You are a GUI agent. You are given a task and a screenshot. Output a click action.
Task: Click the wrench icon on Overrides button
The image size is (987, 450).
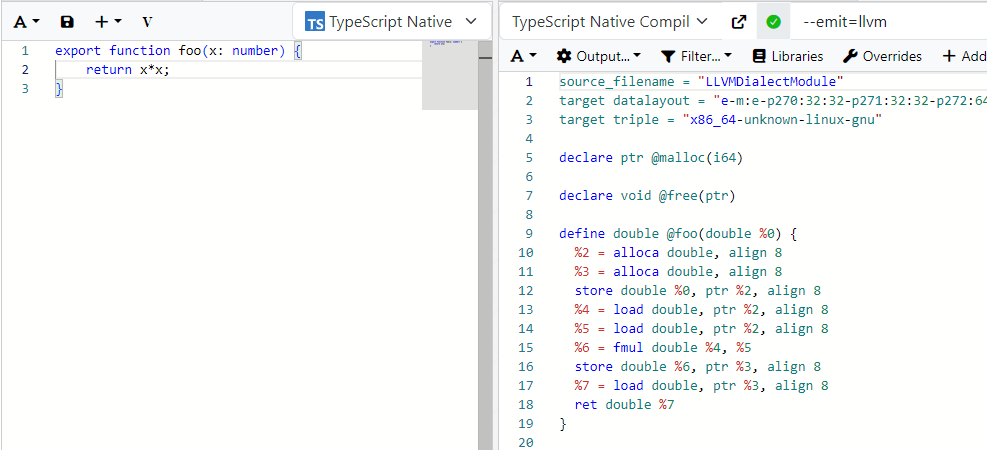(x=850, y=56)
